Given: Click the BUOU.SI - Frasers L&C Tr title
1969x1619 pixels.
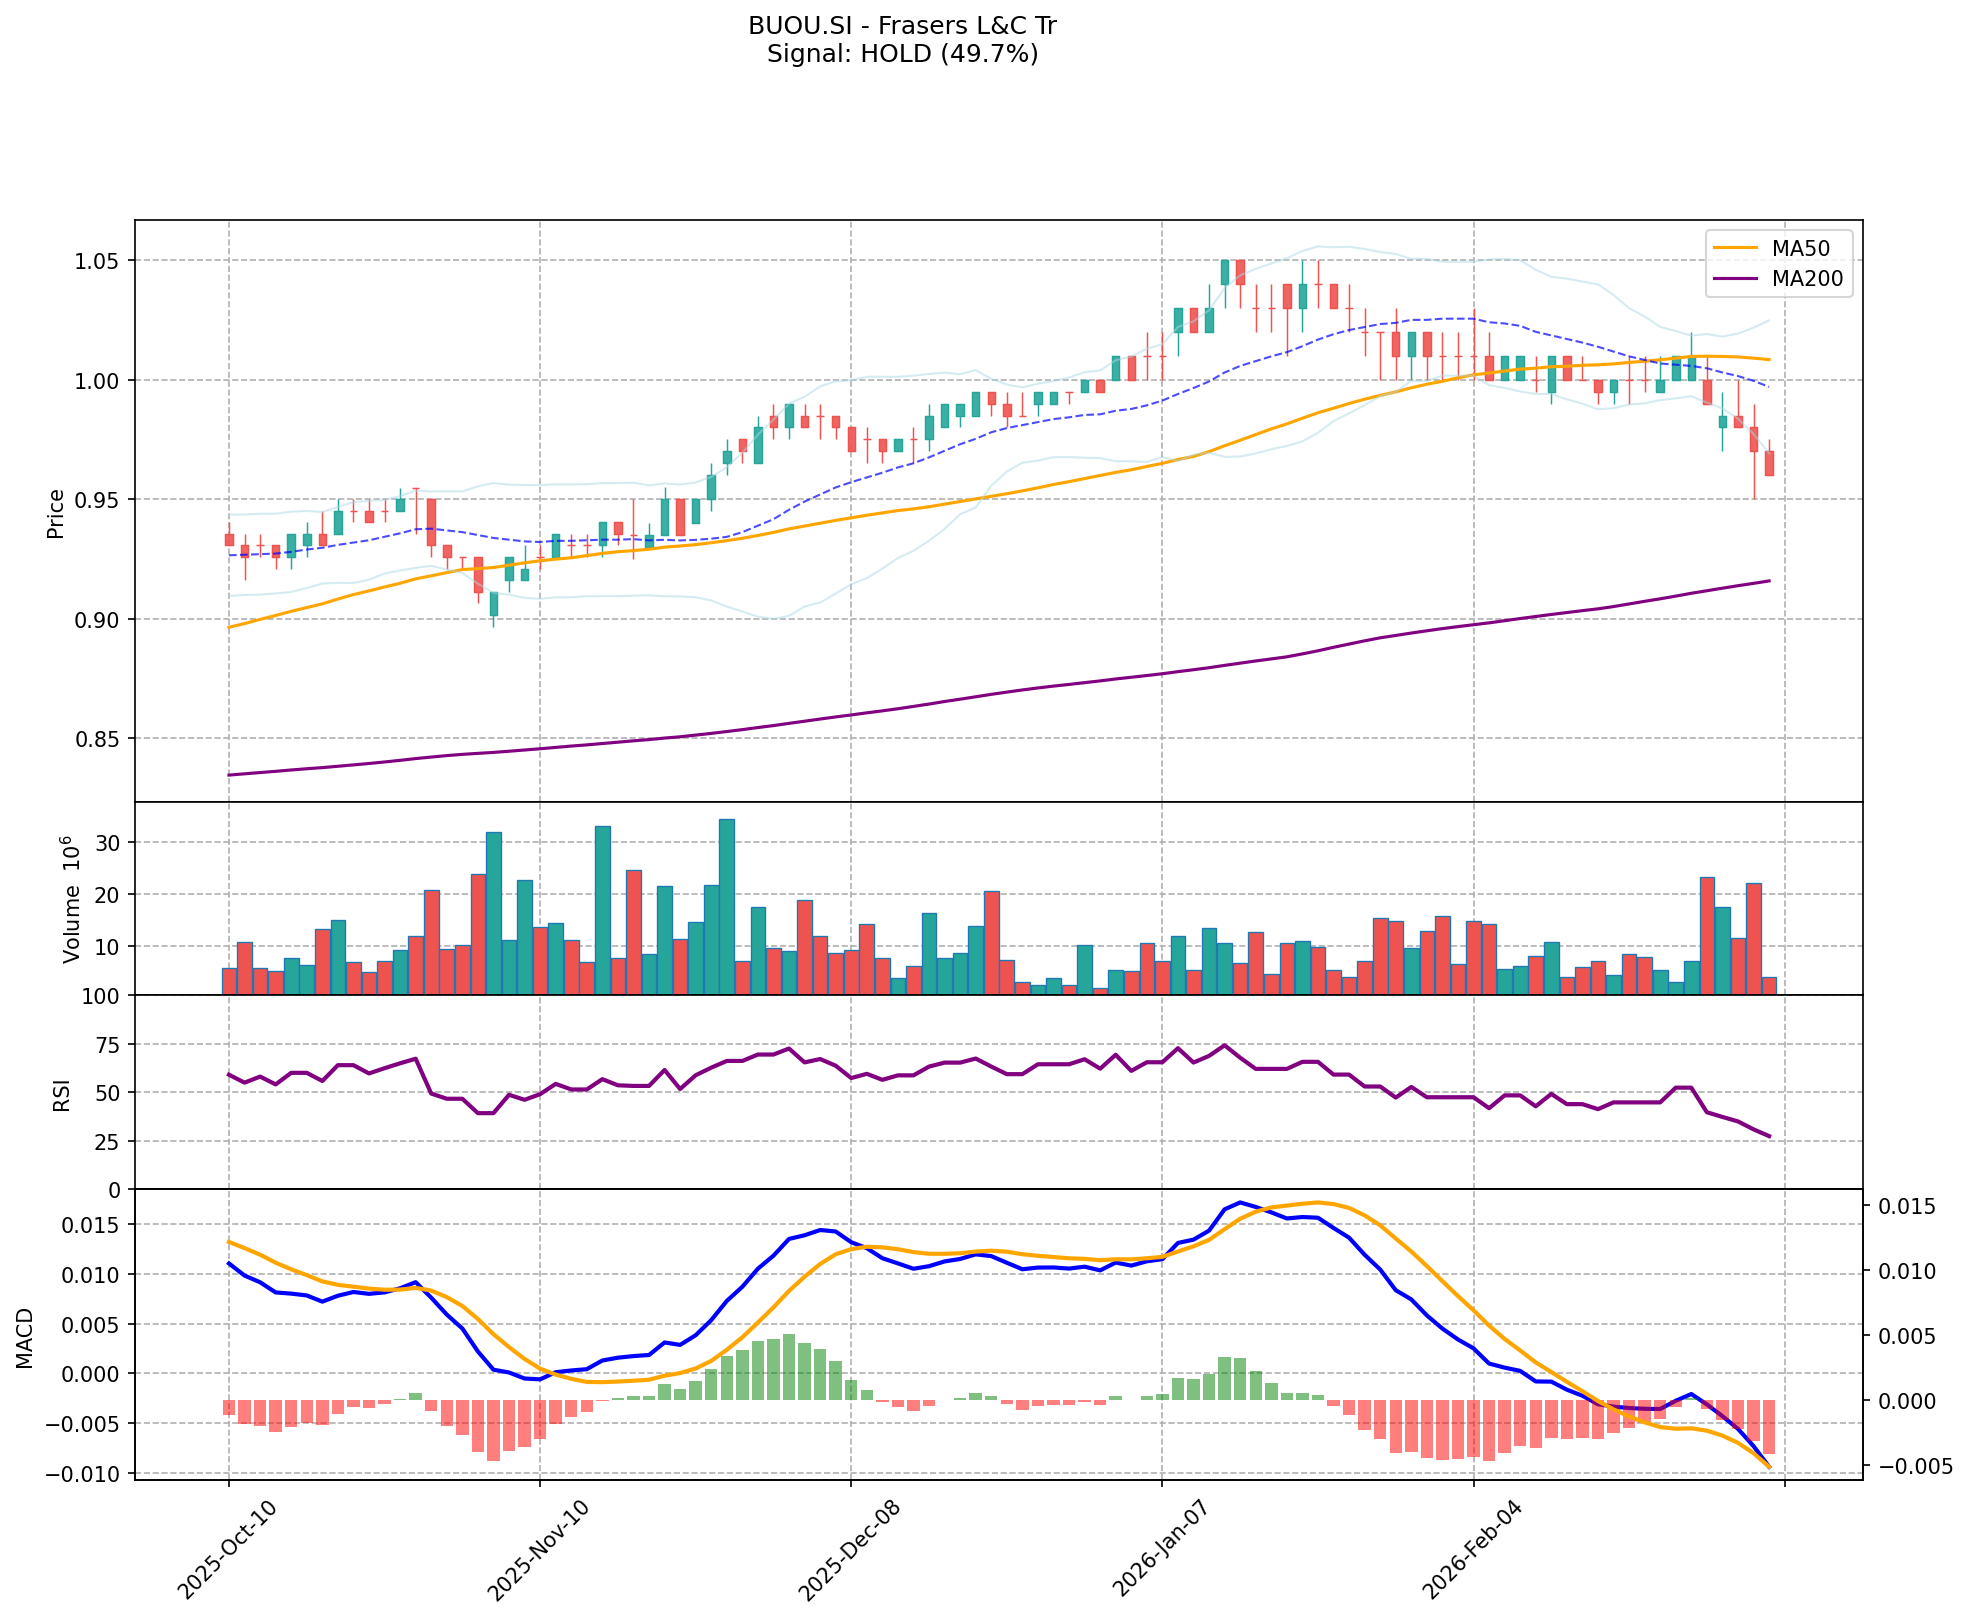Looking at the screenshot, I should (x=902, y=26).
